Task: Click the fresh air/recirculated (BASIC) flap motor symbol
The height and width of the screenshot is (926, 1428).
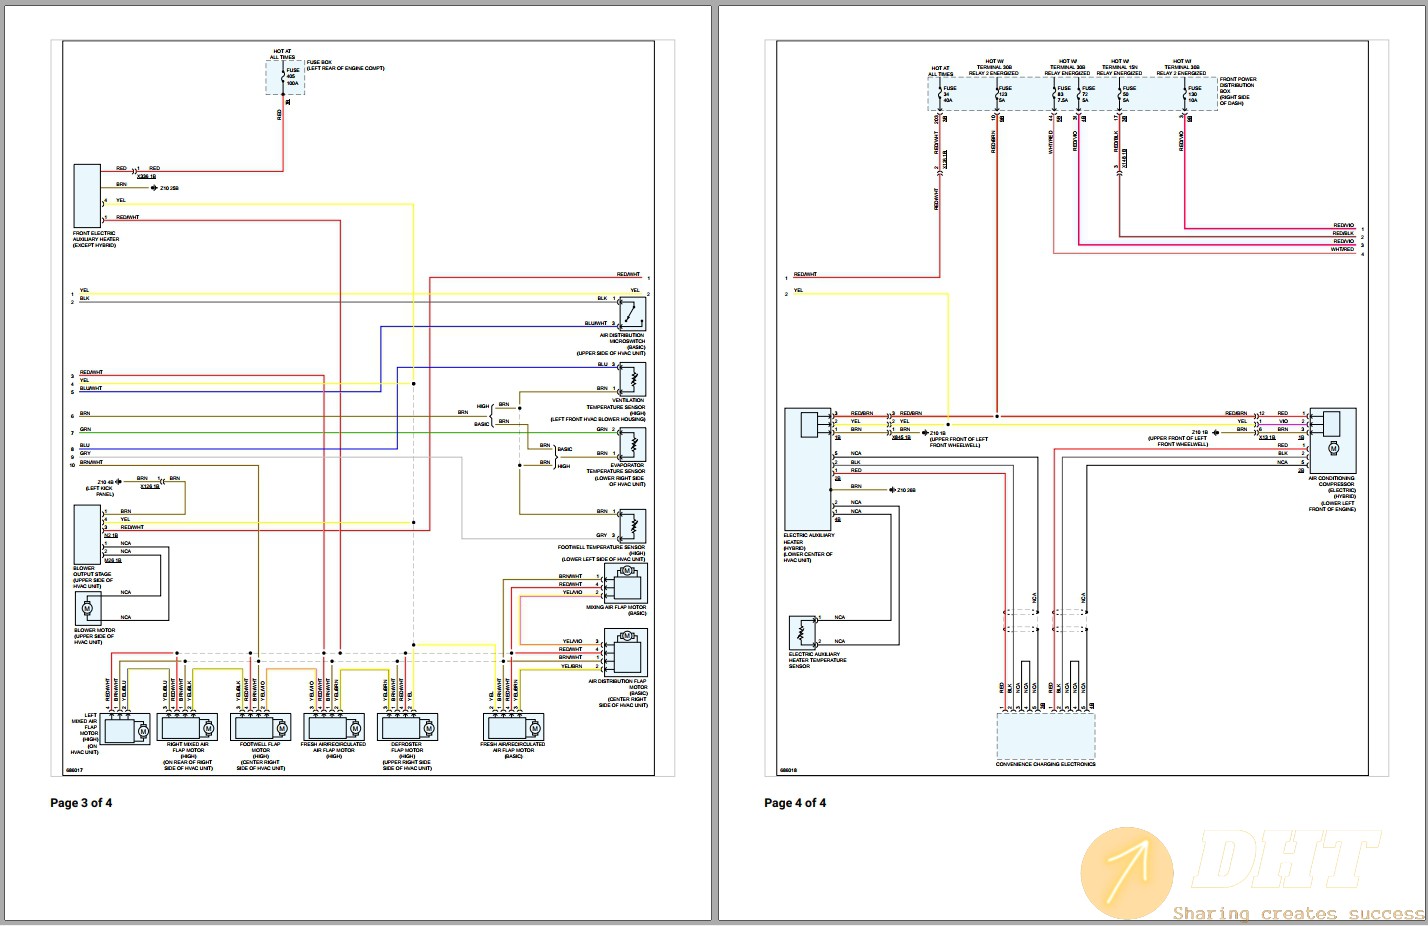Action: pyautogui.click(x=514, y=727)
